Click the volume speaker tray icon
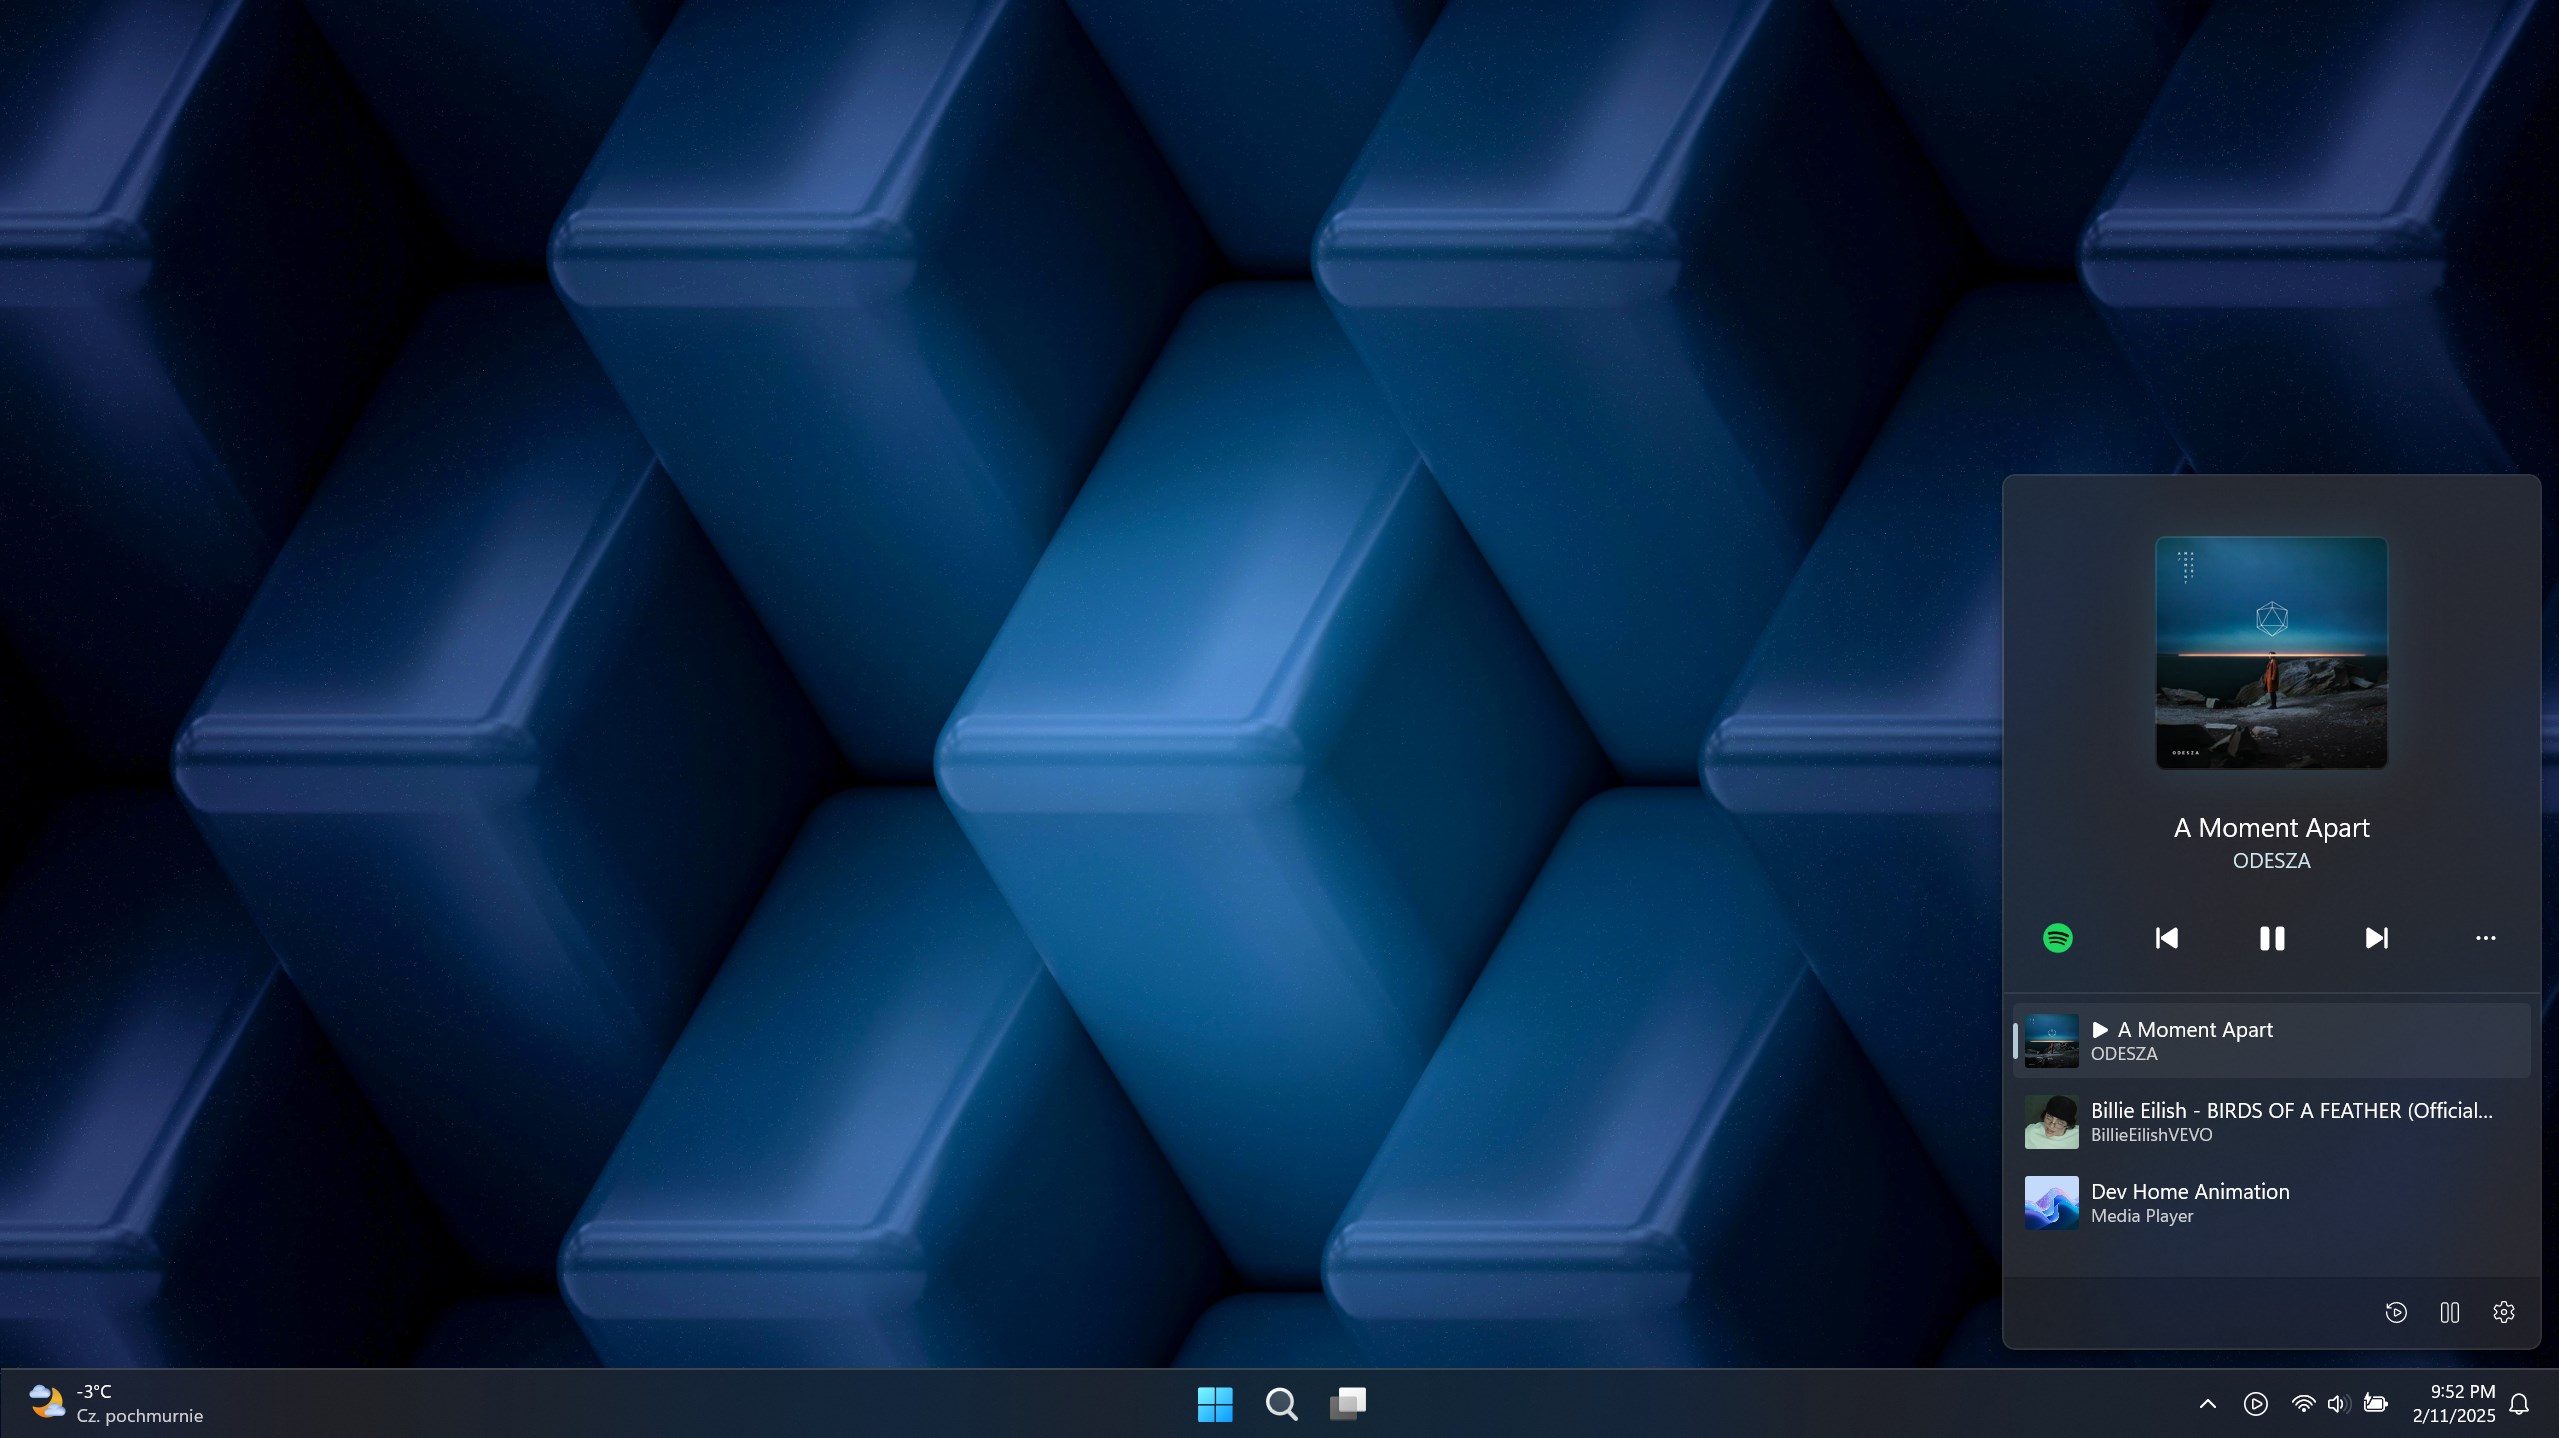The height and width of the screenshot is (1438, 2559). pyautogui.click(x=2337, y=1404)
